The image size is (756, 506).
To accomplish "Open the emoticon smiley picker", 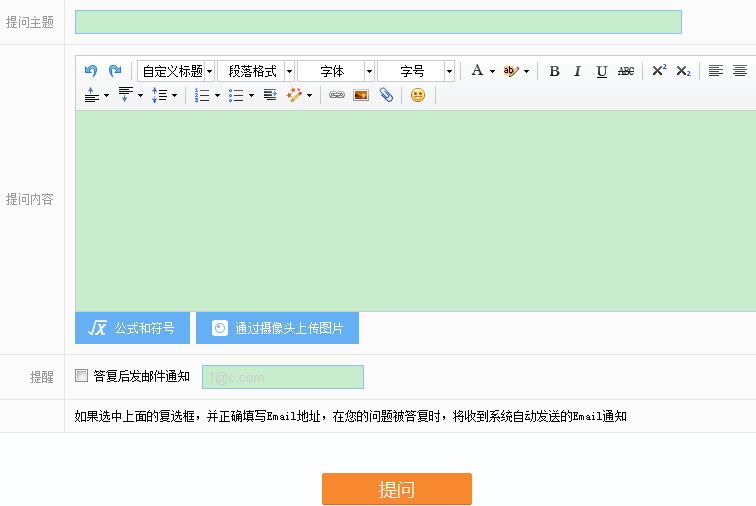I will [418, 96].
